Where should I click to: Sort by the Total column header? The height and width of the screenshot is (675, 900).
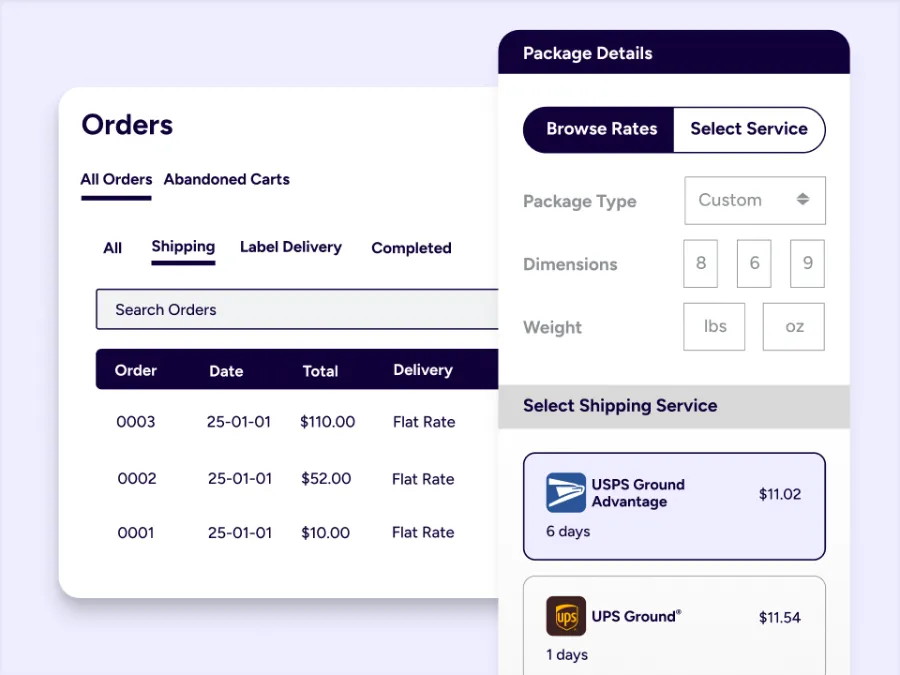tap(320, 371)
